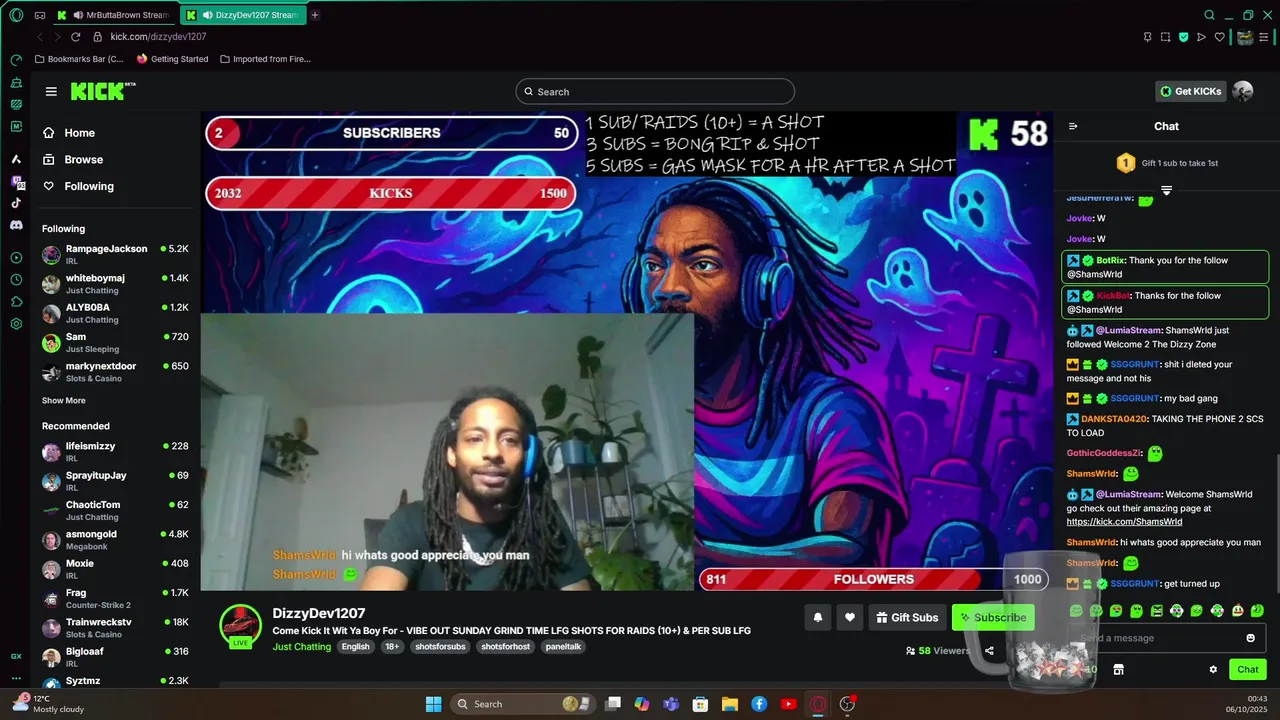The width and height of the screenshot is (1280, 720).
Task: Click the paneltalk tag
Action: (563, 647)
